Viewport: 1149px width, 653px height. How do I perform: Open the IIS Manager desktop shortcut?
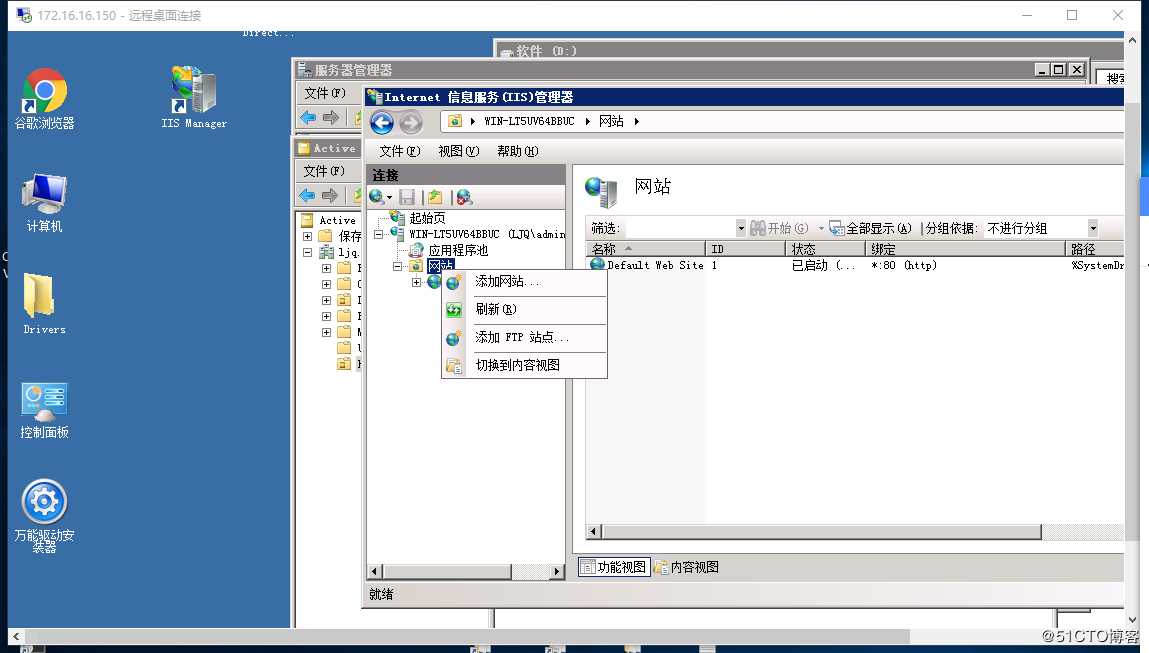coord(194,97)
